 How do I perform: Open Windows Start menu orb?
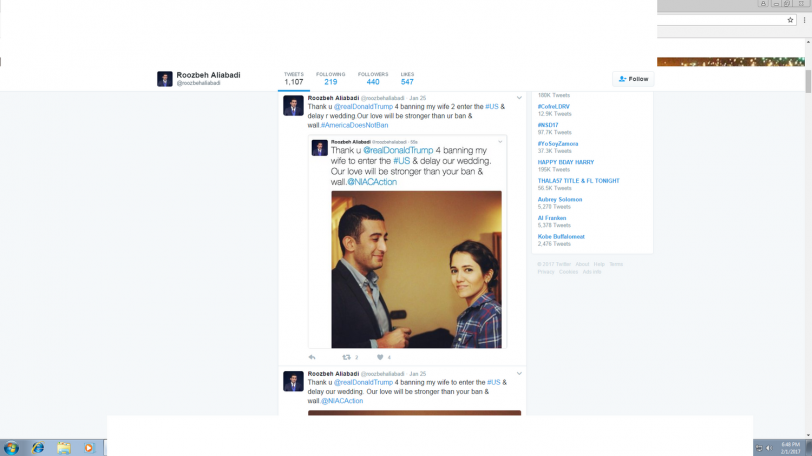coord(11,448)
